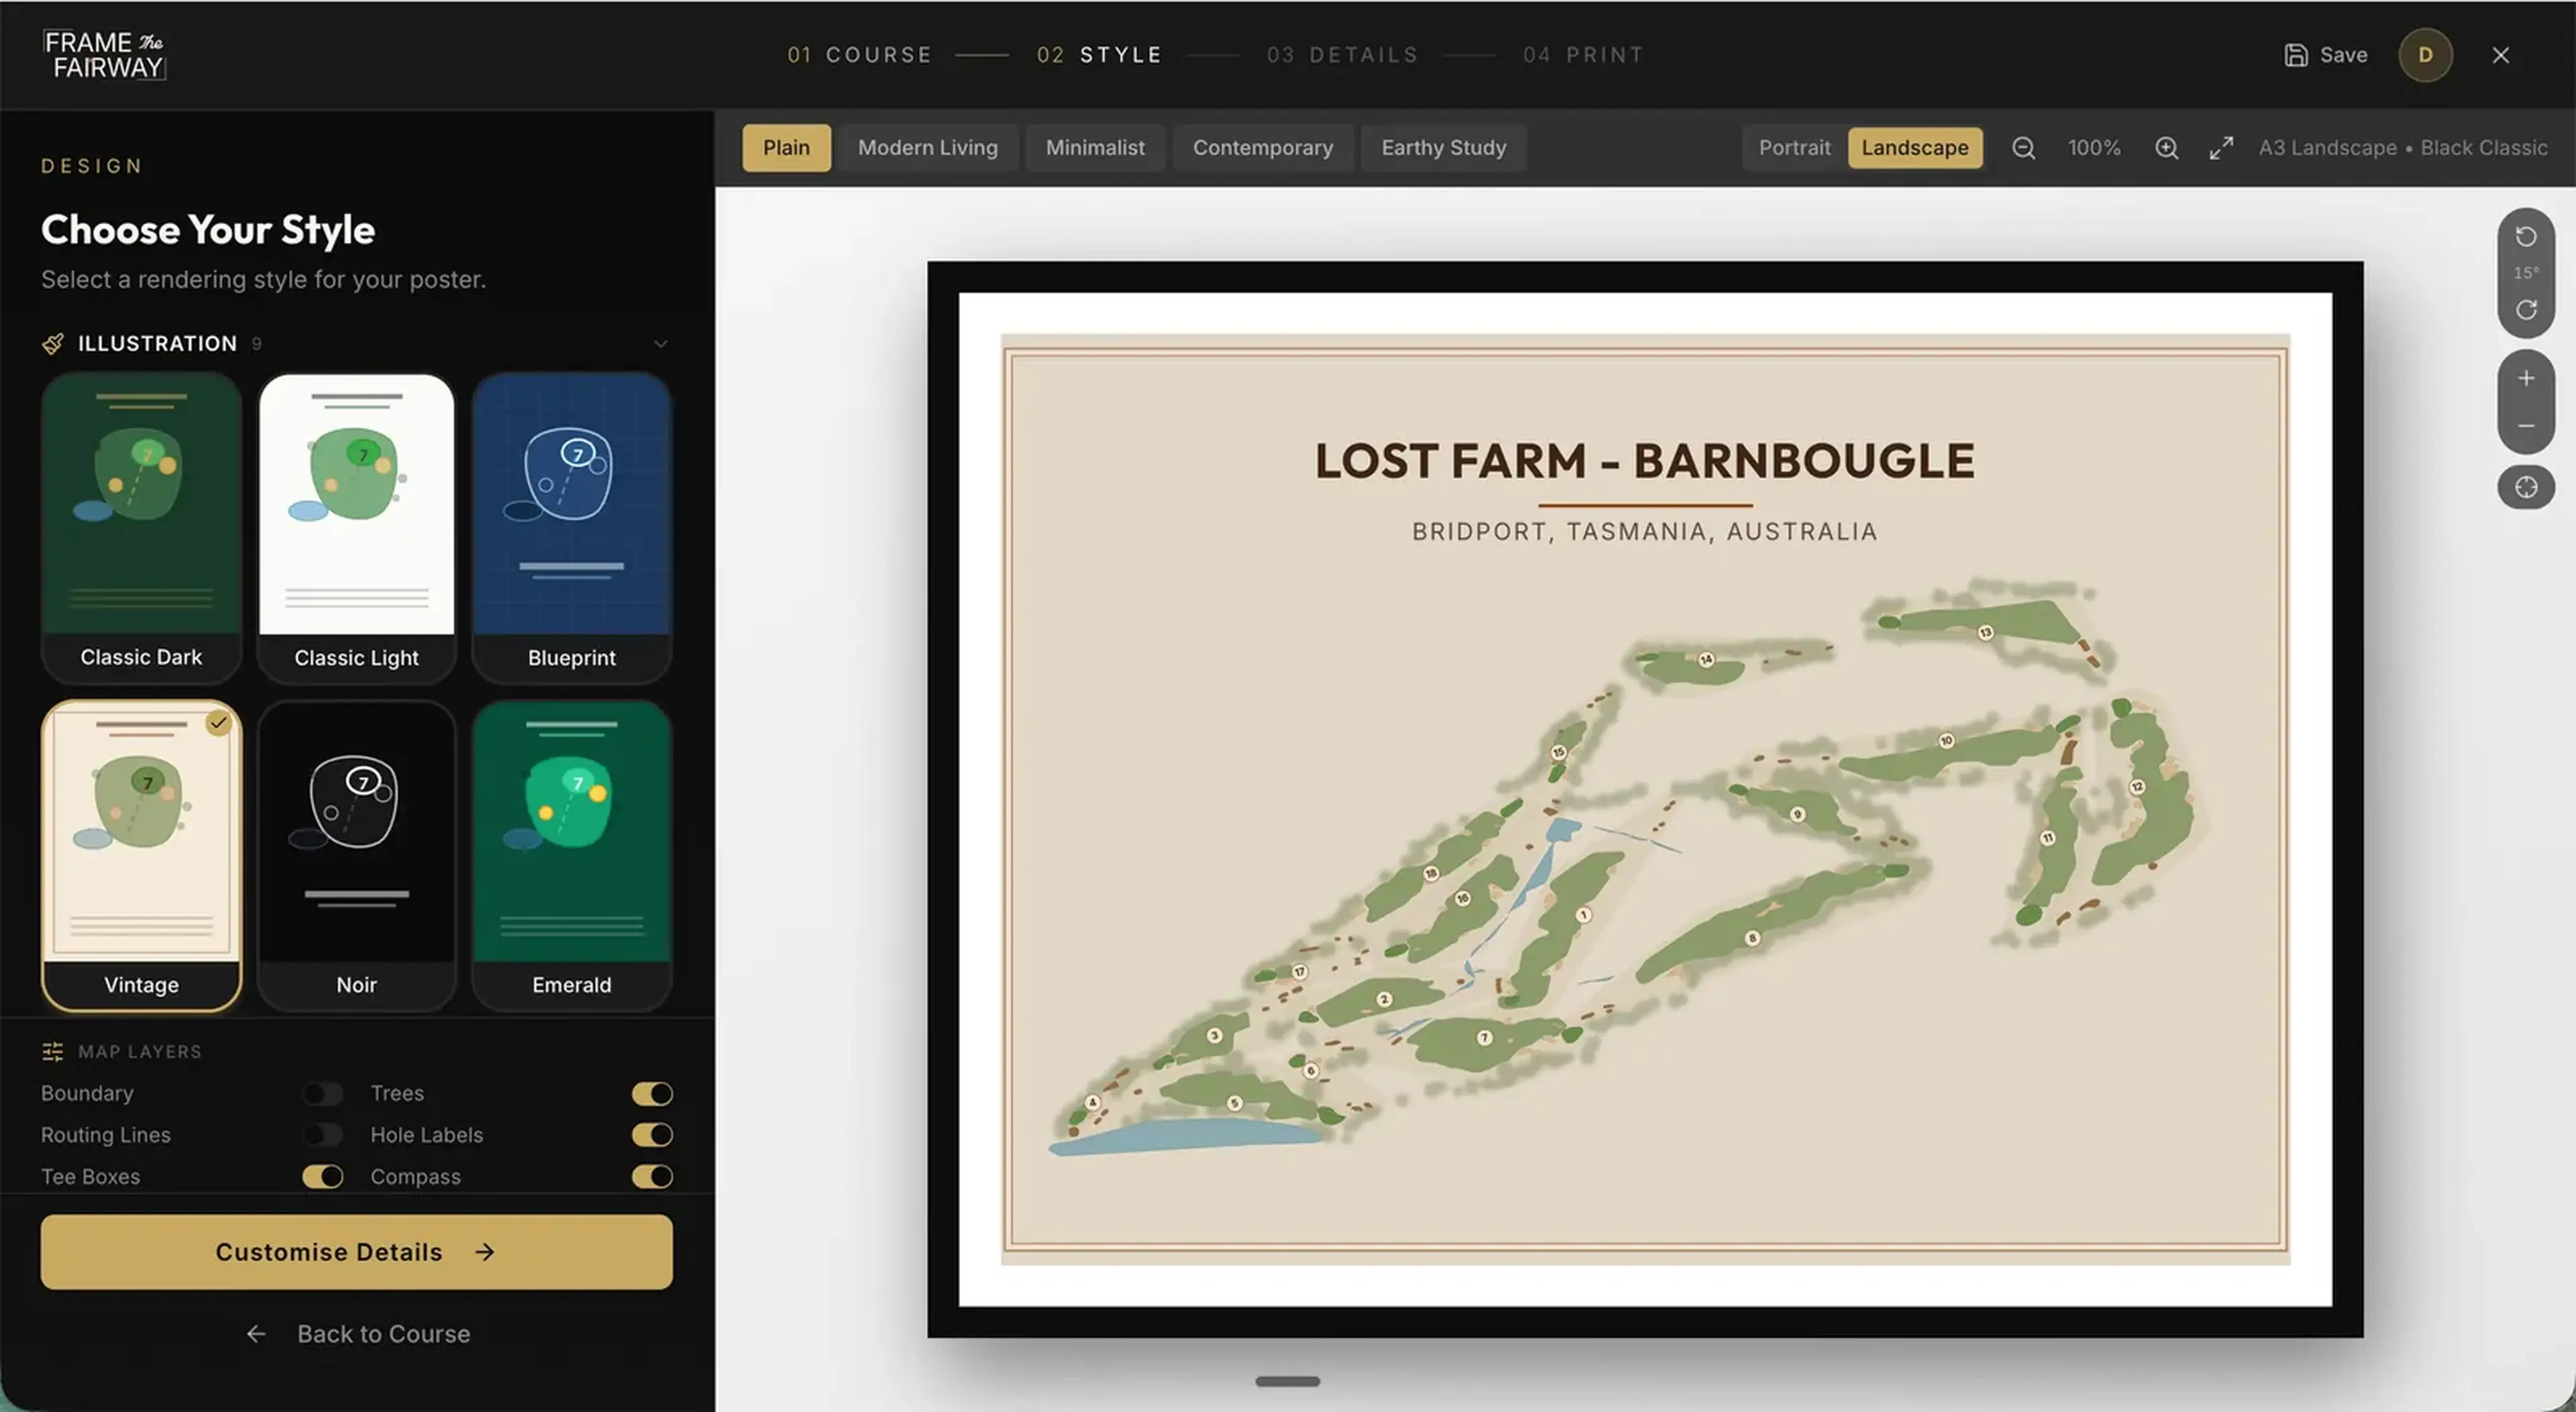Click the Back to Course arrow icon
The image size is (2576, 1412).
256,1334
